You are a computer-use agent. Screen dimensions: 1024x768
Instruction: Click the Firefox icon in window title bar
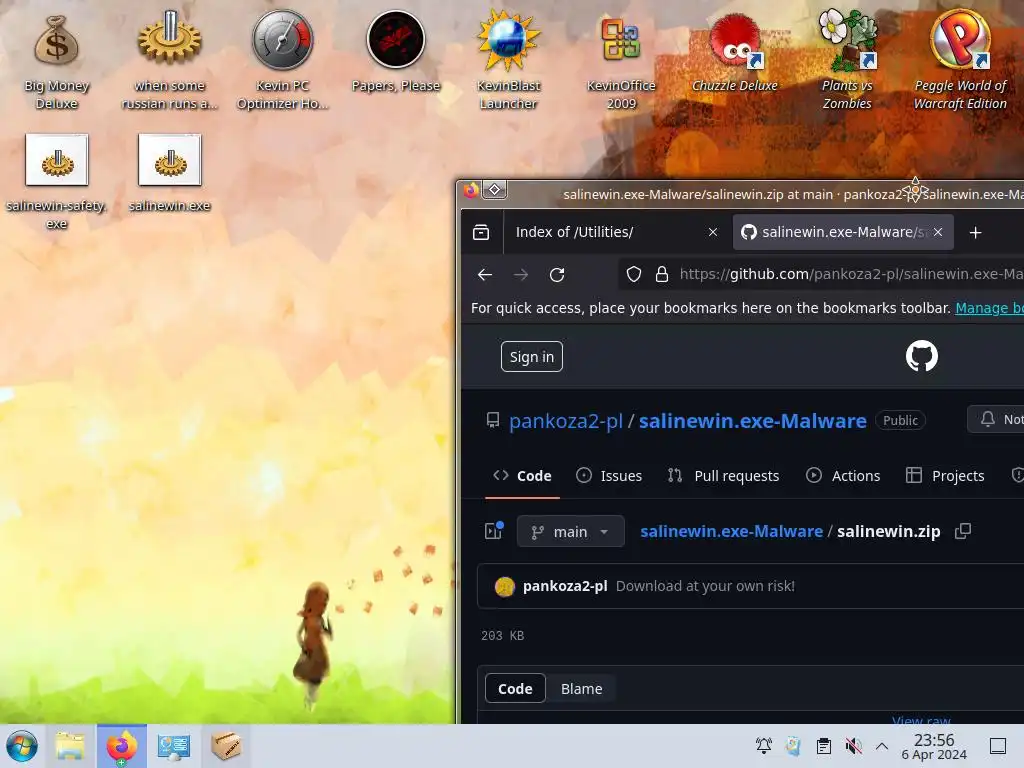tap(471, 190)
